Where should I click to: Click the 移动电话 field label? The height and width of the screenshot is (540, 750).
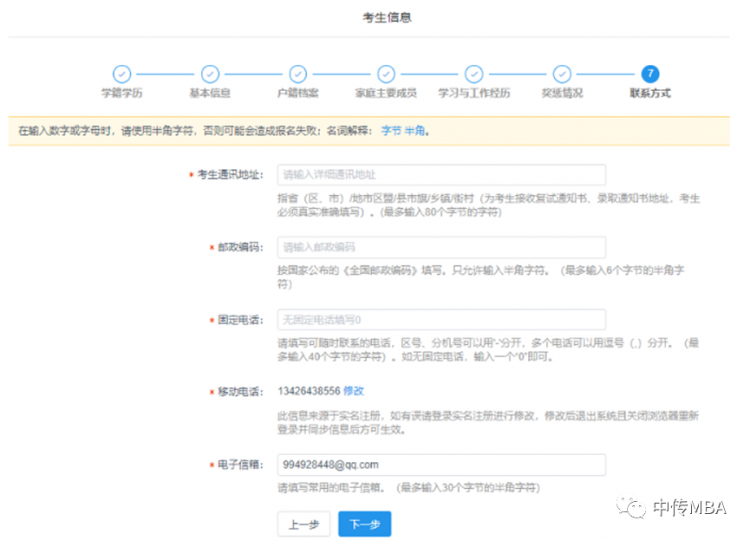click(241, 392)
